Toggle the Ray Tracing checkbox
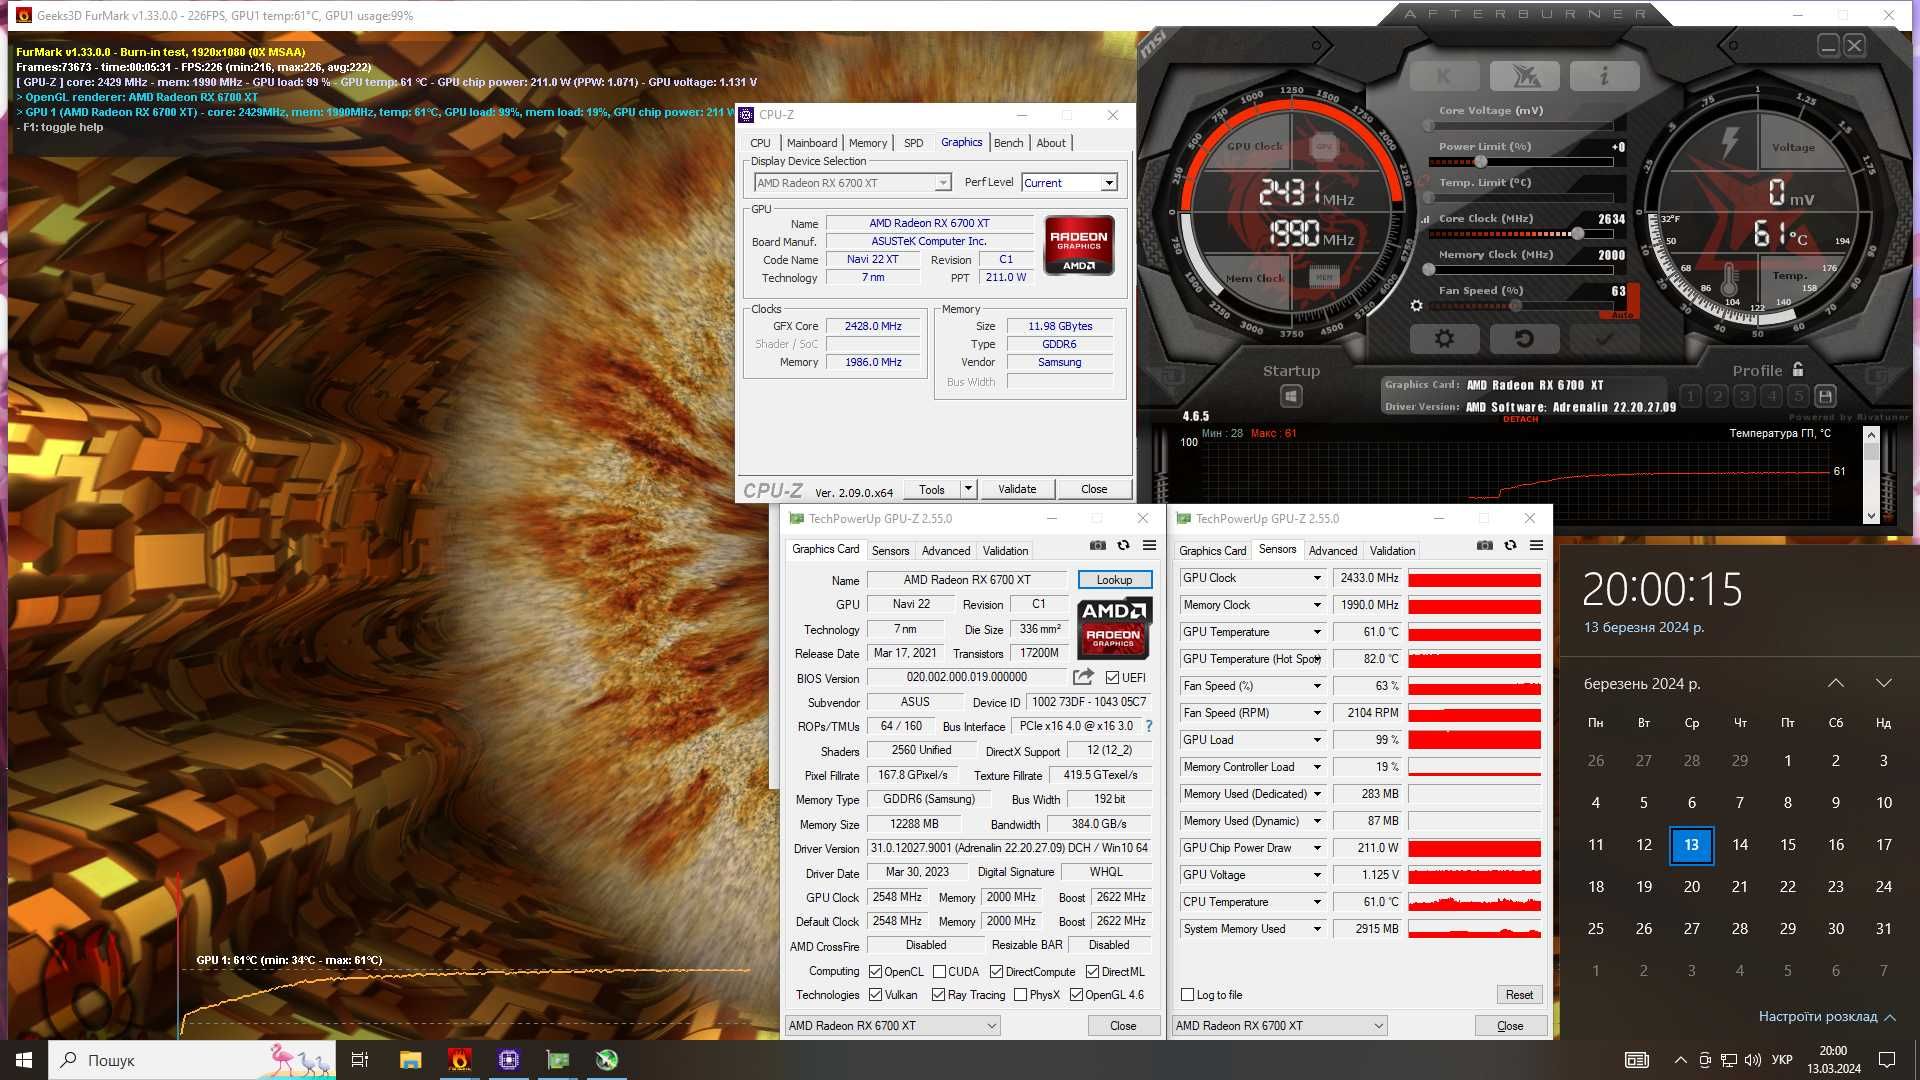Viewport: 1920px width, 1080px height. pyautogui.click(x=938, y=995)
